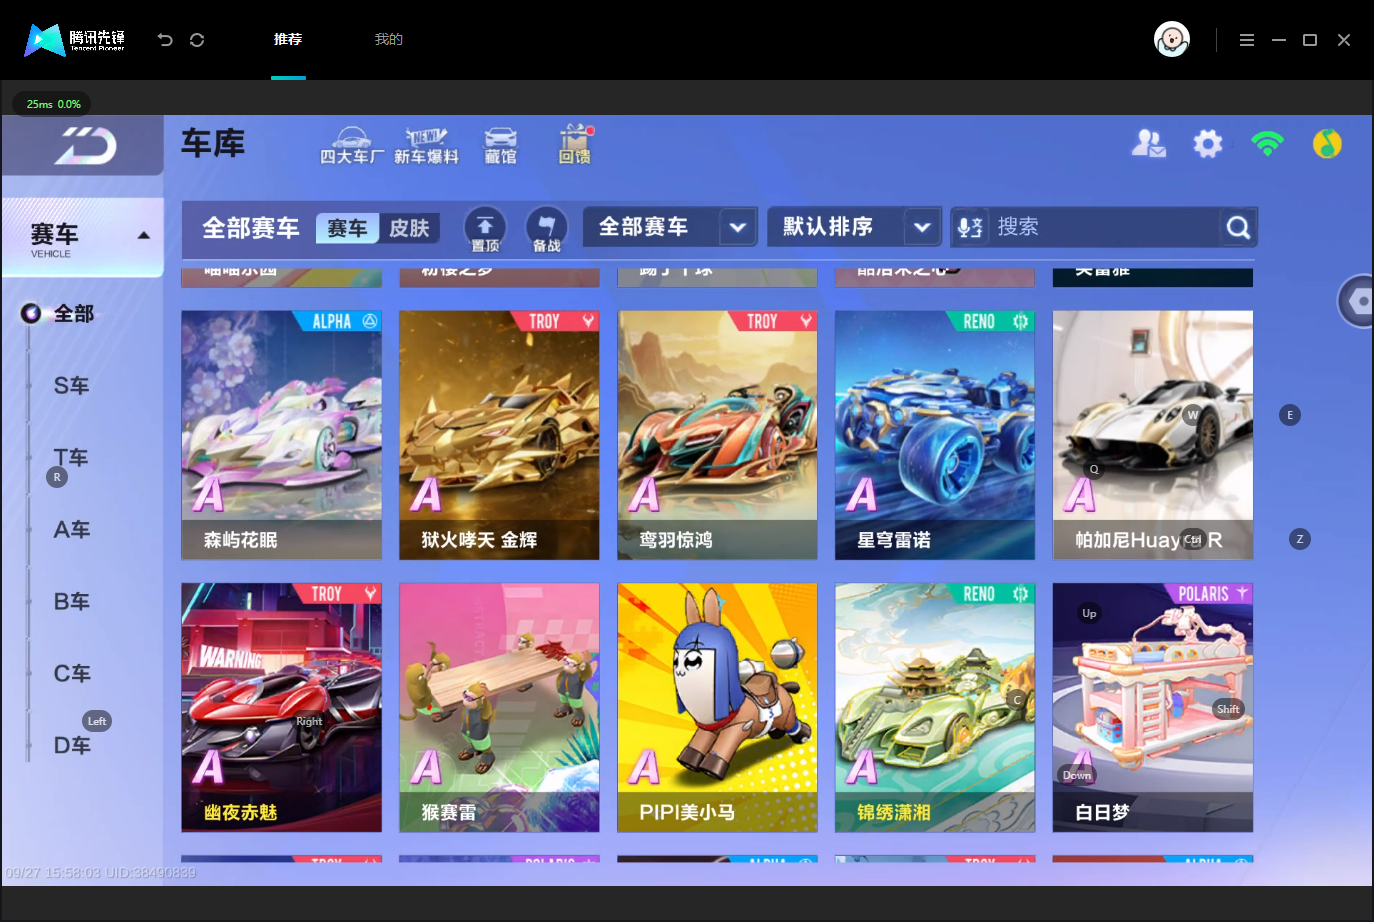Click the Left key overlay button
This screenshot has height=922, width=1374.
(x=97, y=721)
